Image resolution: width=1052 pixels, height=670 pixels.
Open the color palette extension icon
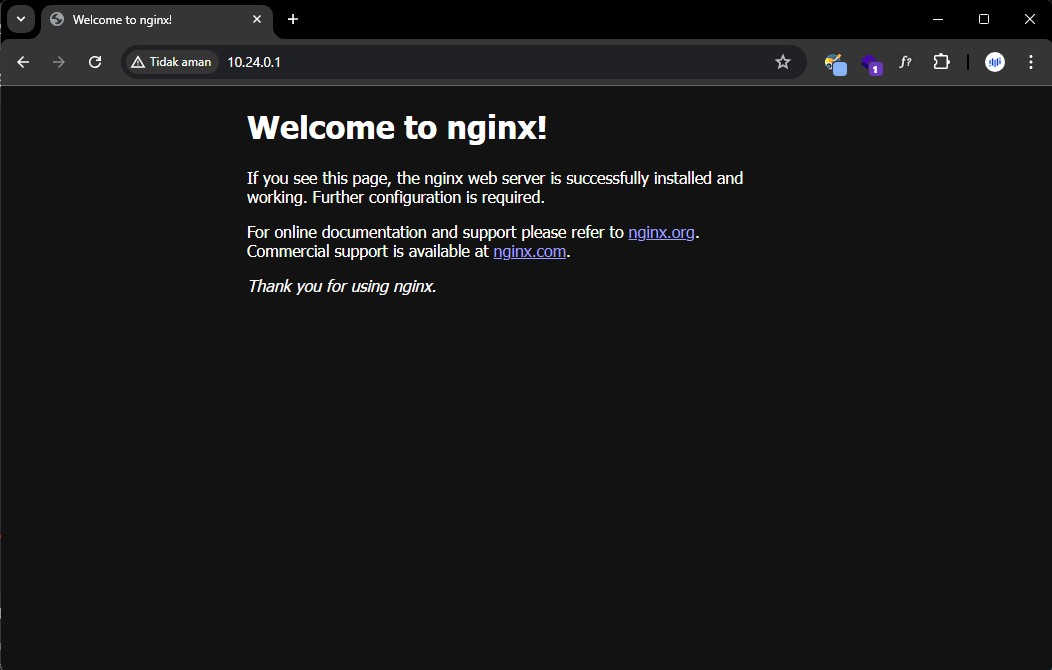tap(835, 63)
